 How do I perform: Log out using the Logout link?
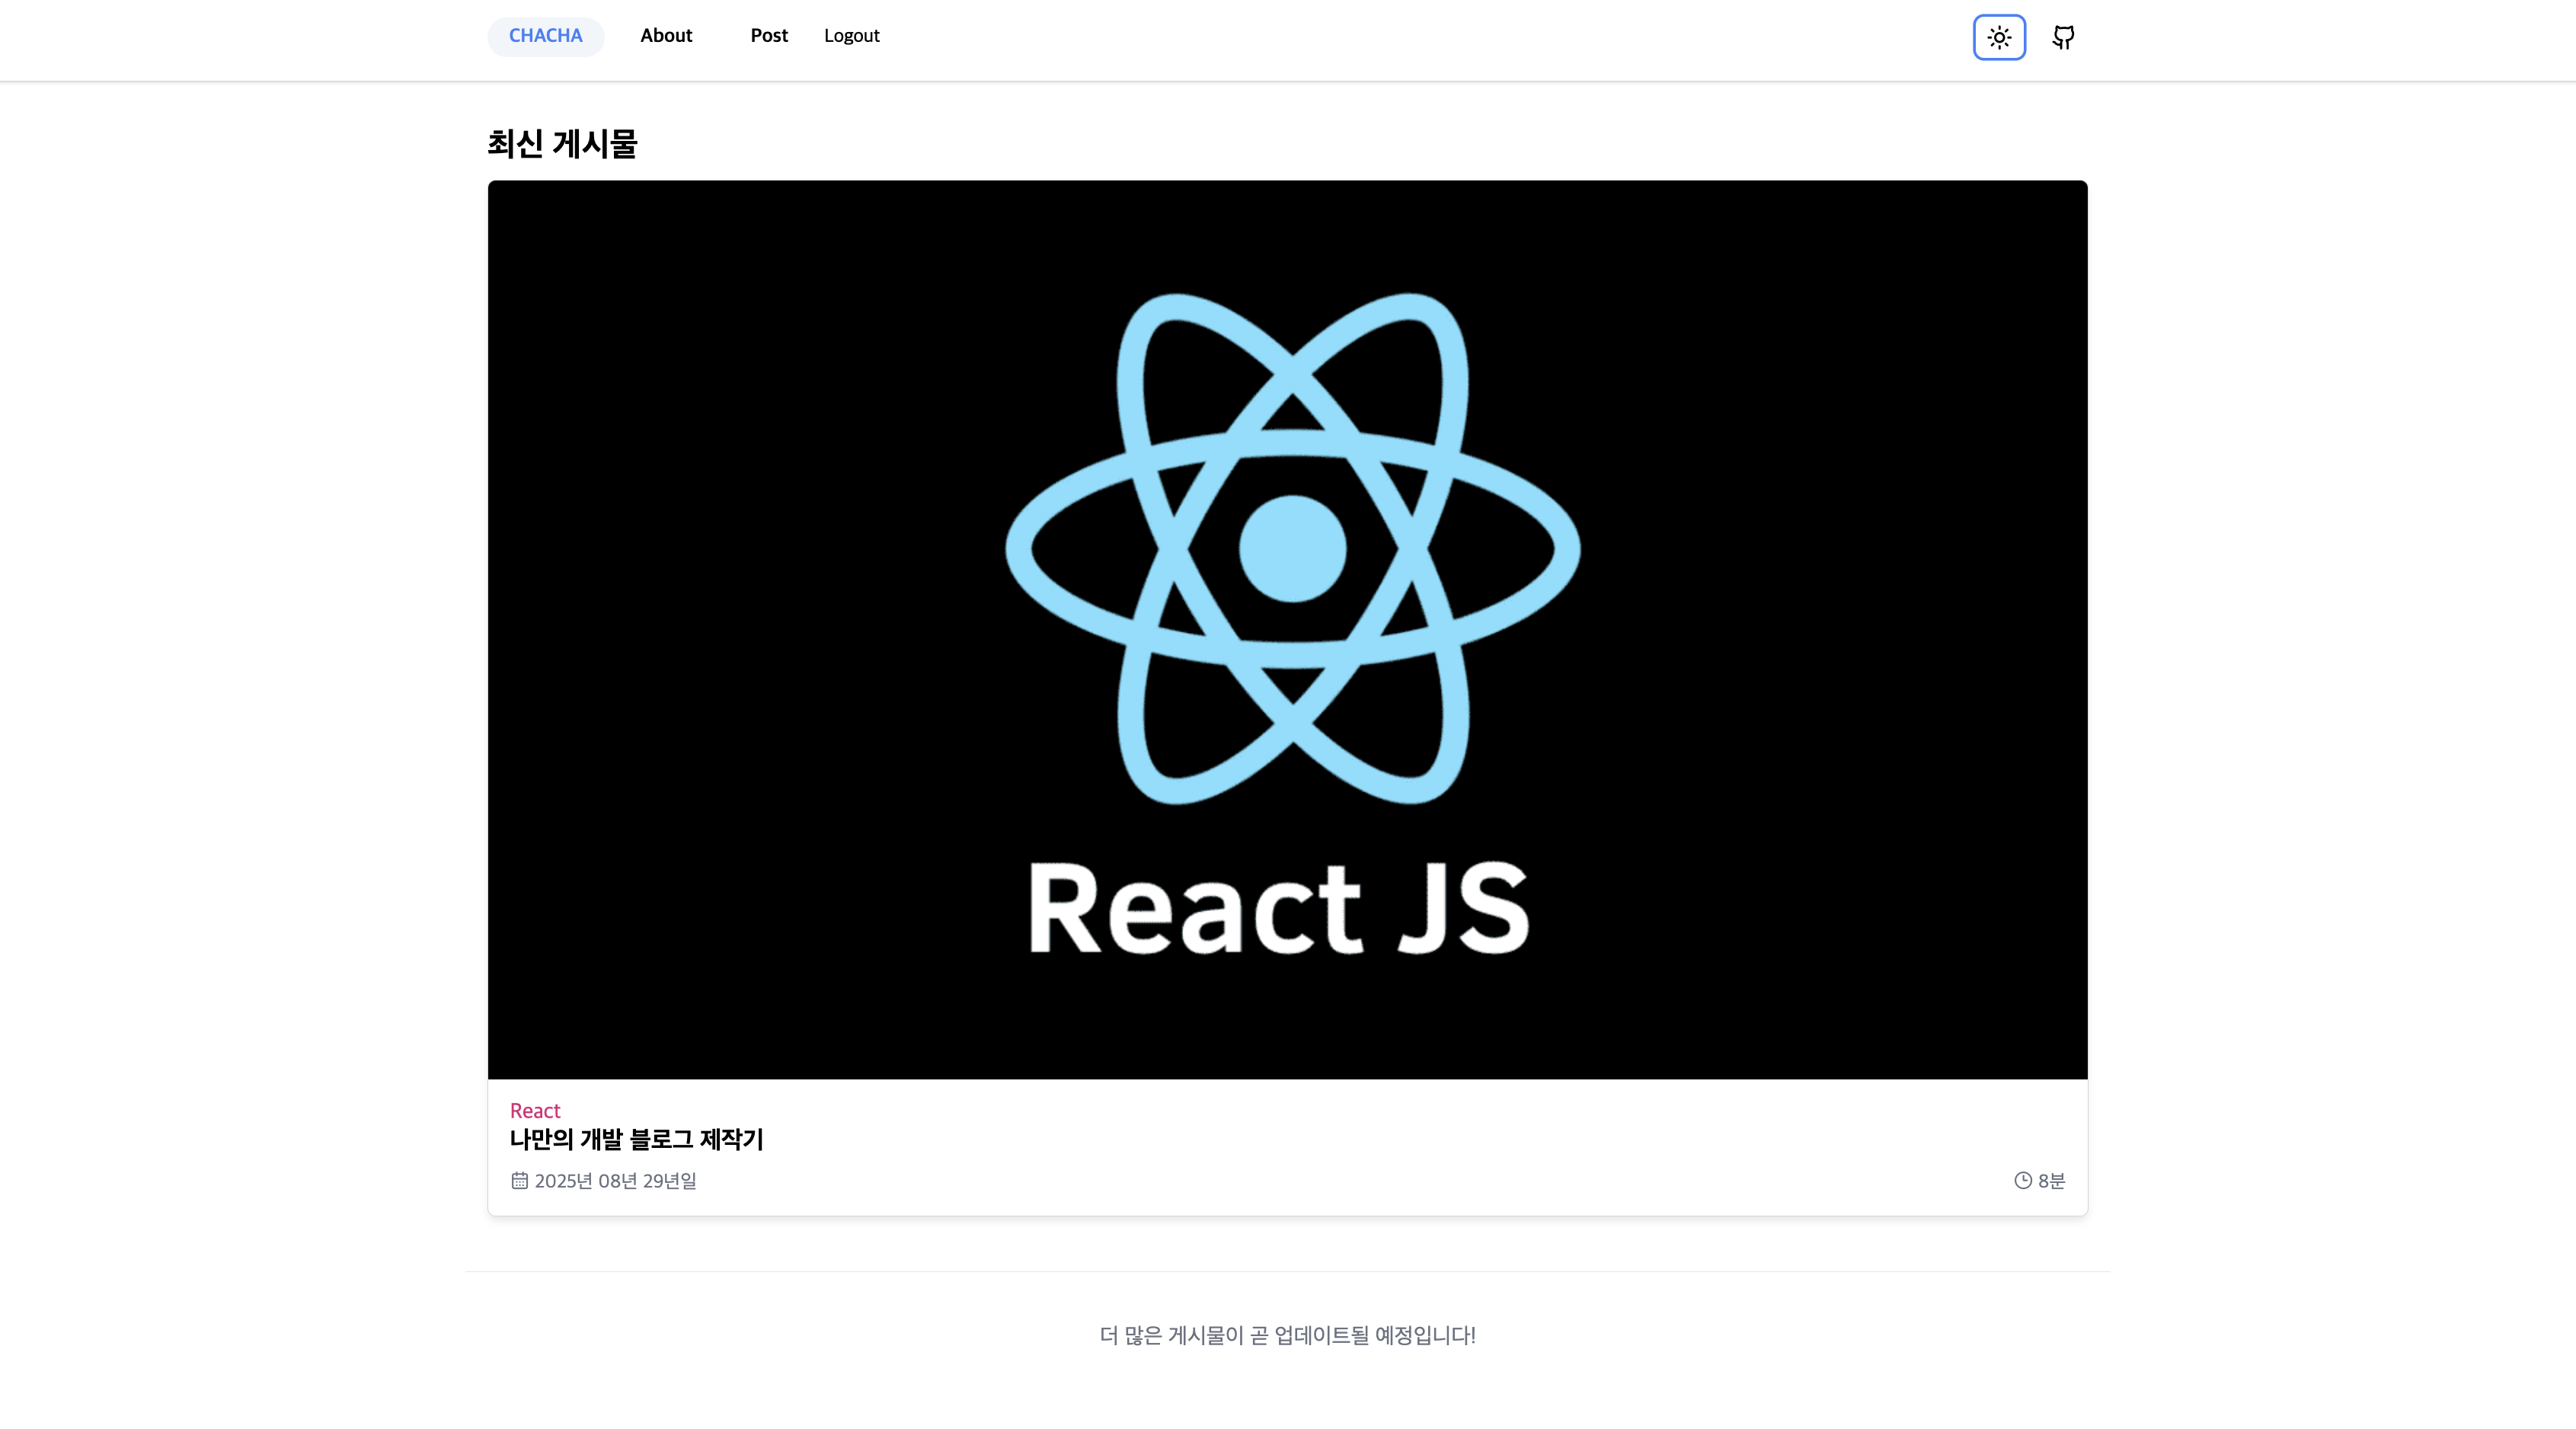tap(851, 36)
